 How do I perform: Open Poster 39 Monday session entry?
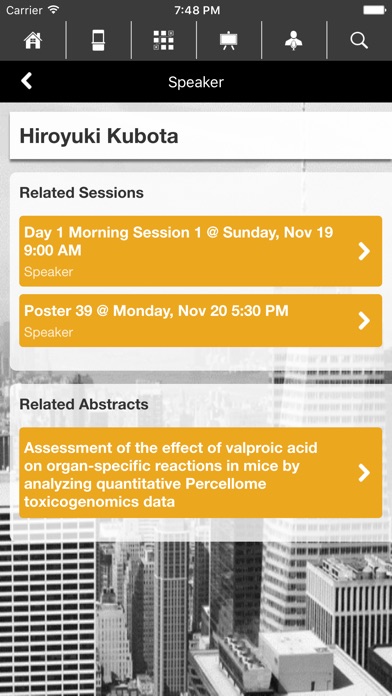pos(201,320)
